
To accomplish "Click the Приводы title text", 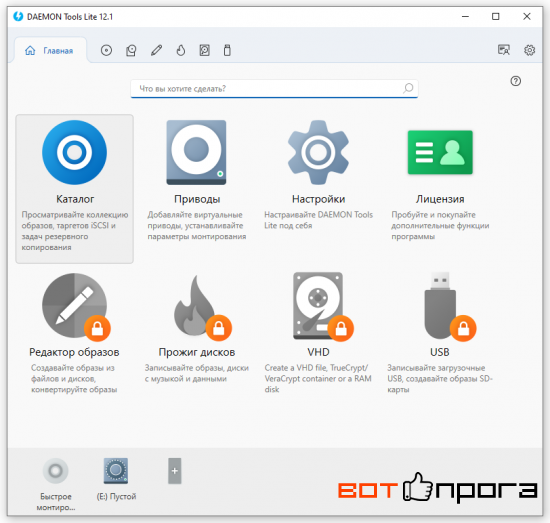I will [197, 199].
